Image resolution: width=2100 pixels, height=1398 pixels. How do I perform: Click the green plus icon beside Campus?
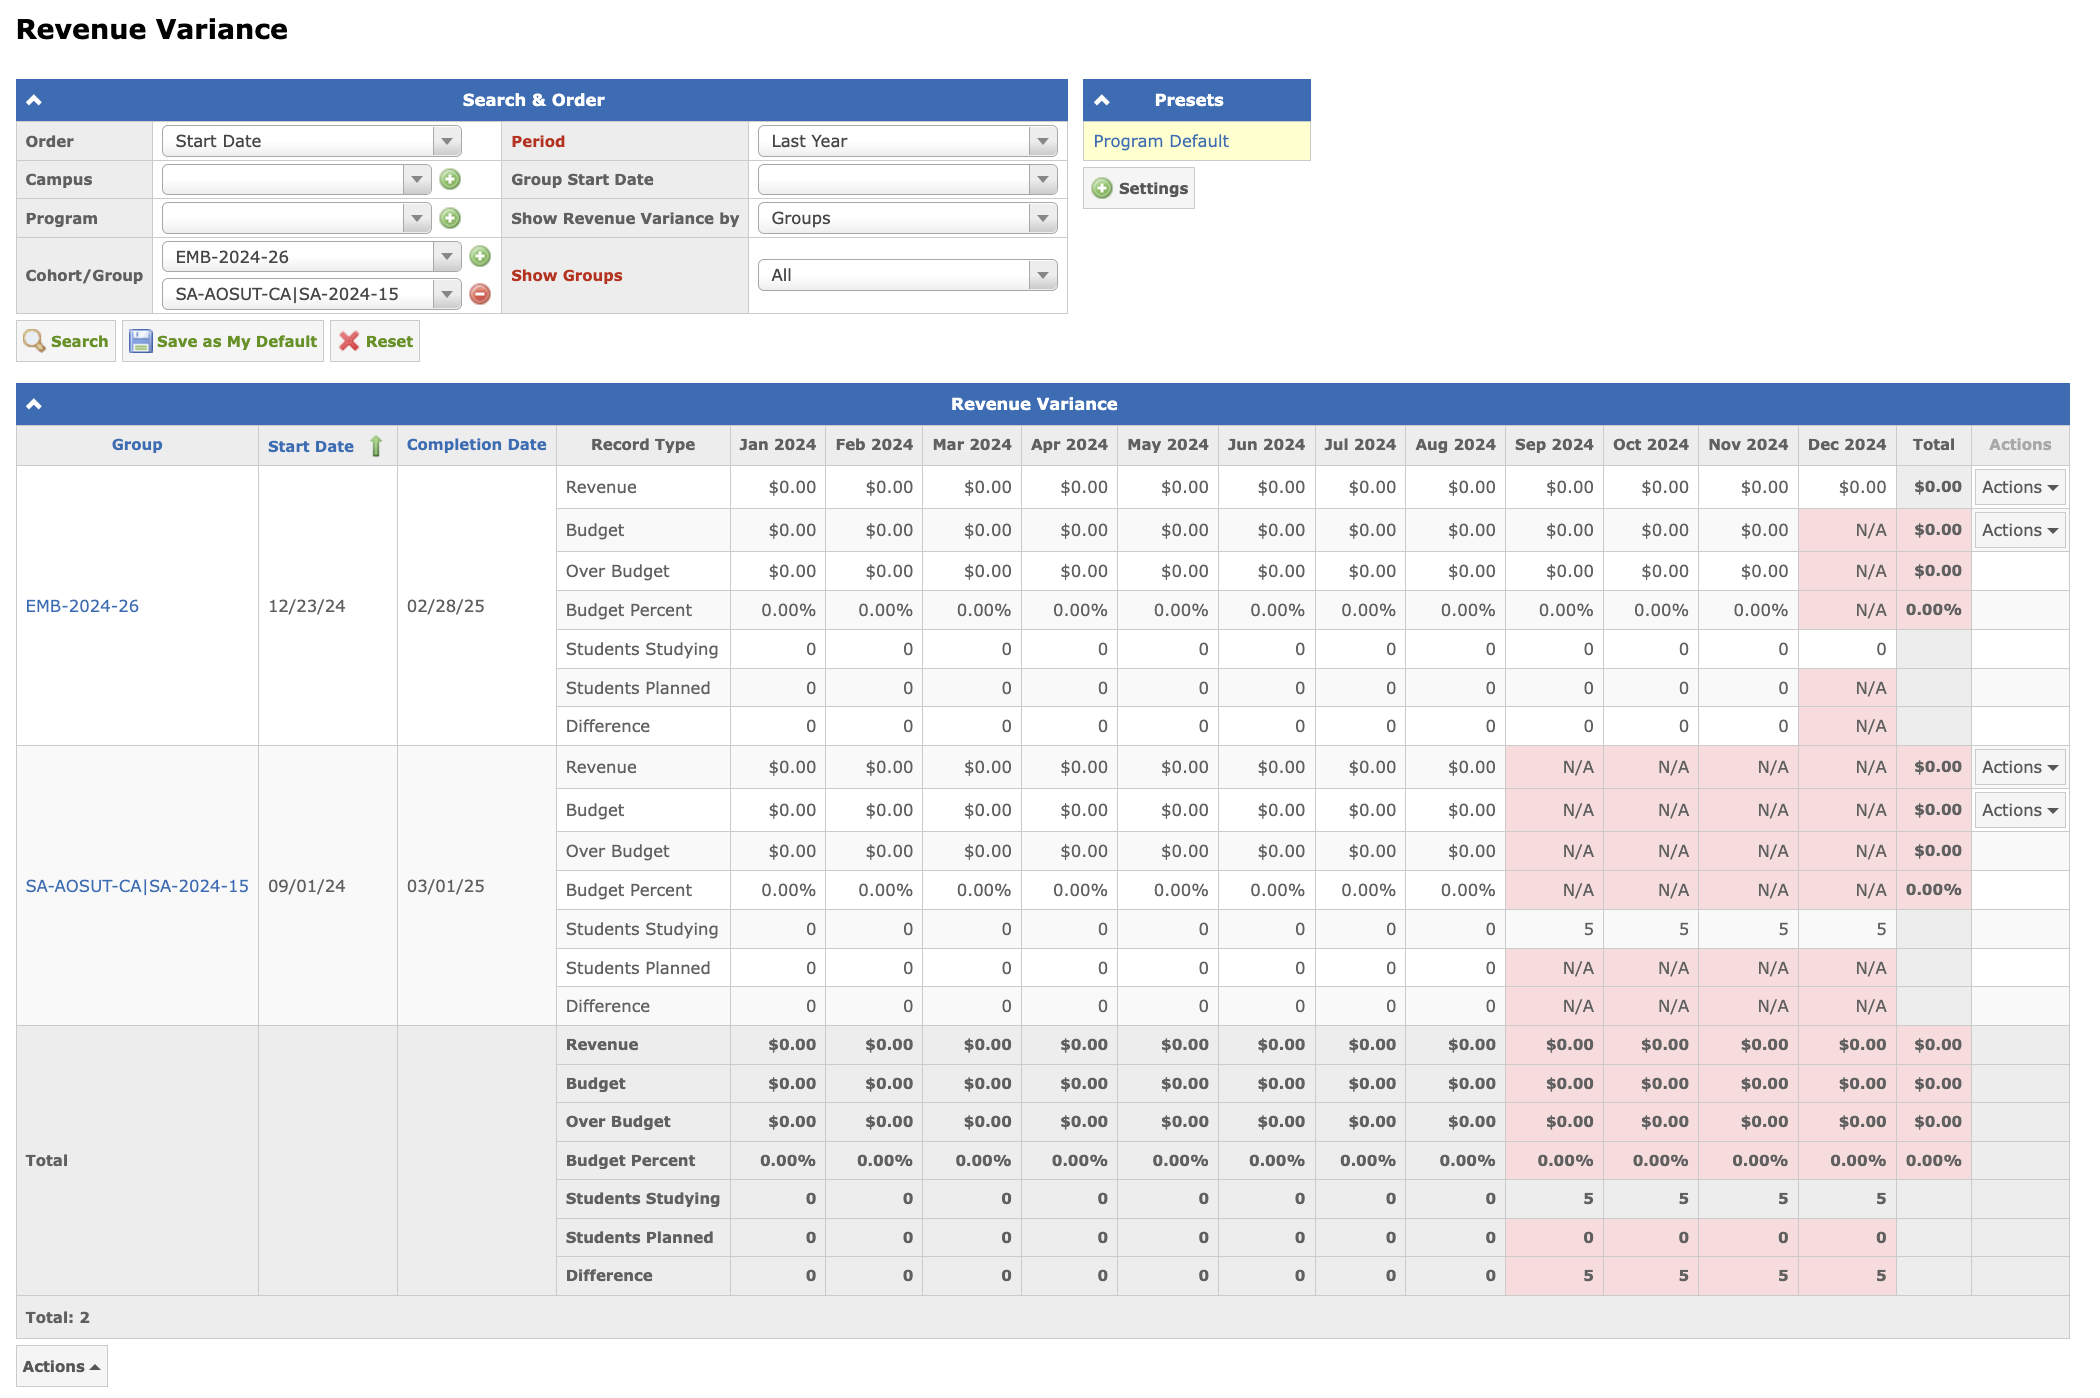(450, 179)
